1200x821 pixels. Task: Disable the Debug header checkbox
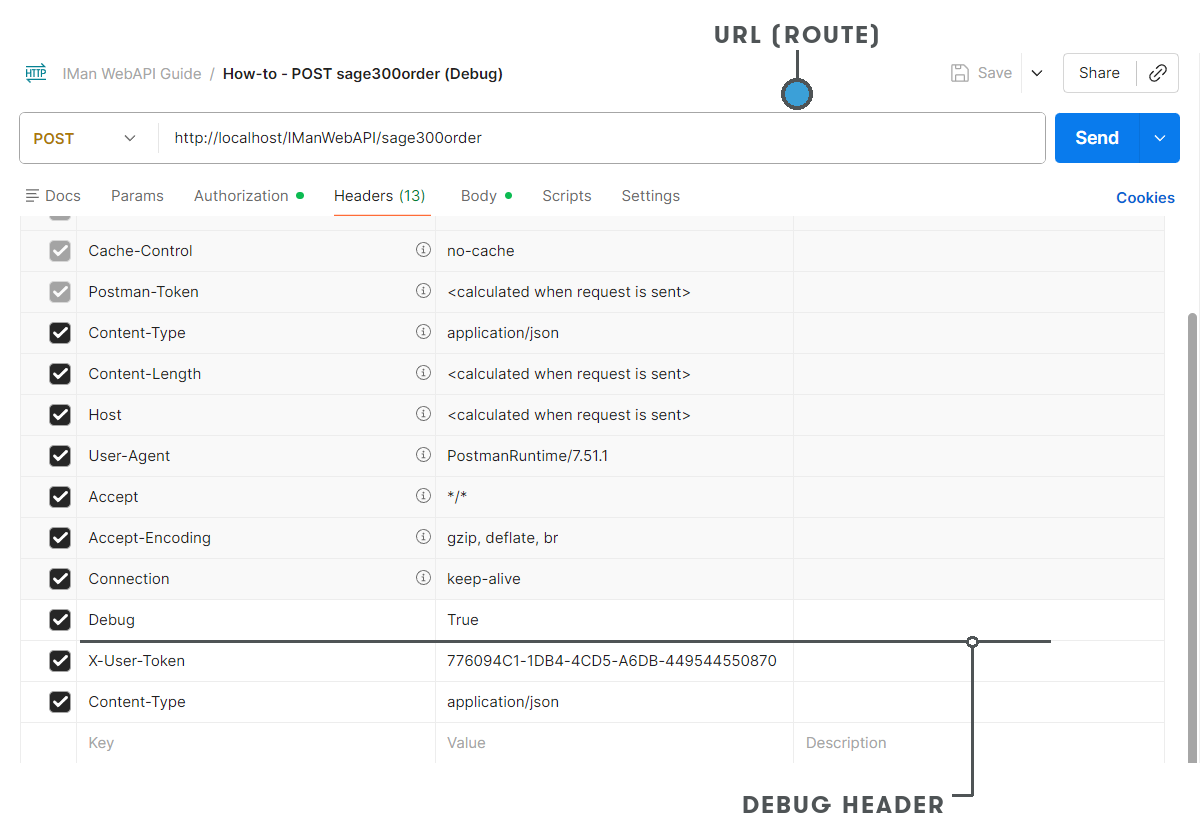coord(60,620)
